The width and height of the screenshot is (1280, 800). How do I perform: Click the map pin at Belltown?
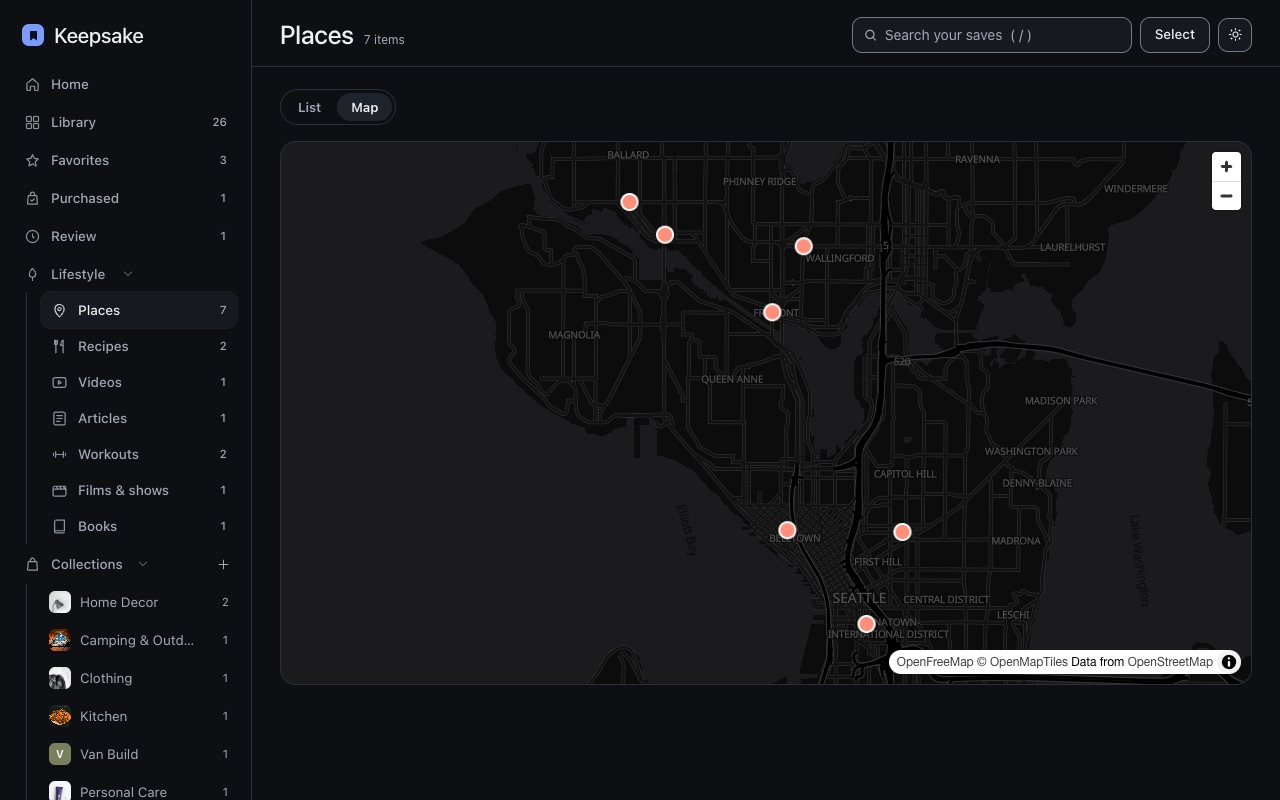[787, 530]
